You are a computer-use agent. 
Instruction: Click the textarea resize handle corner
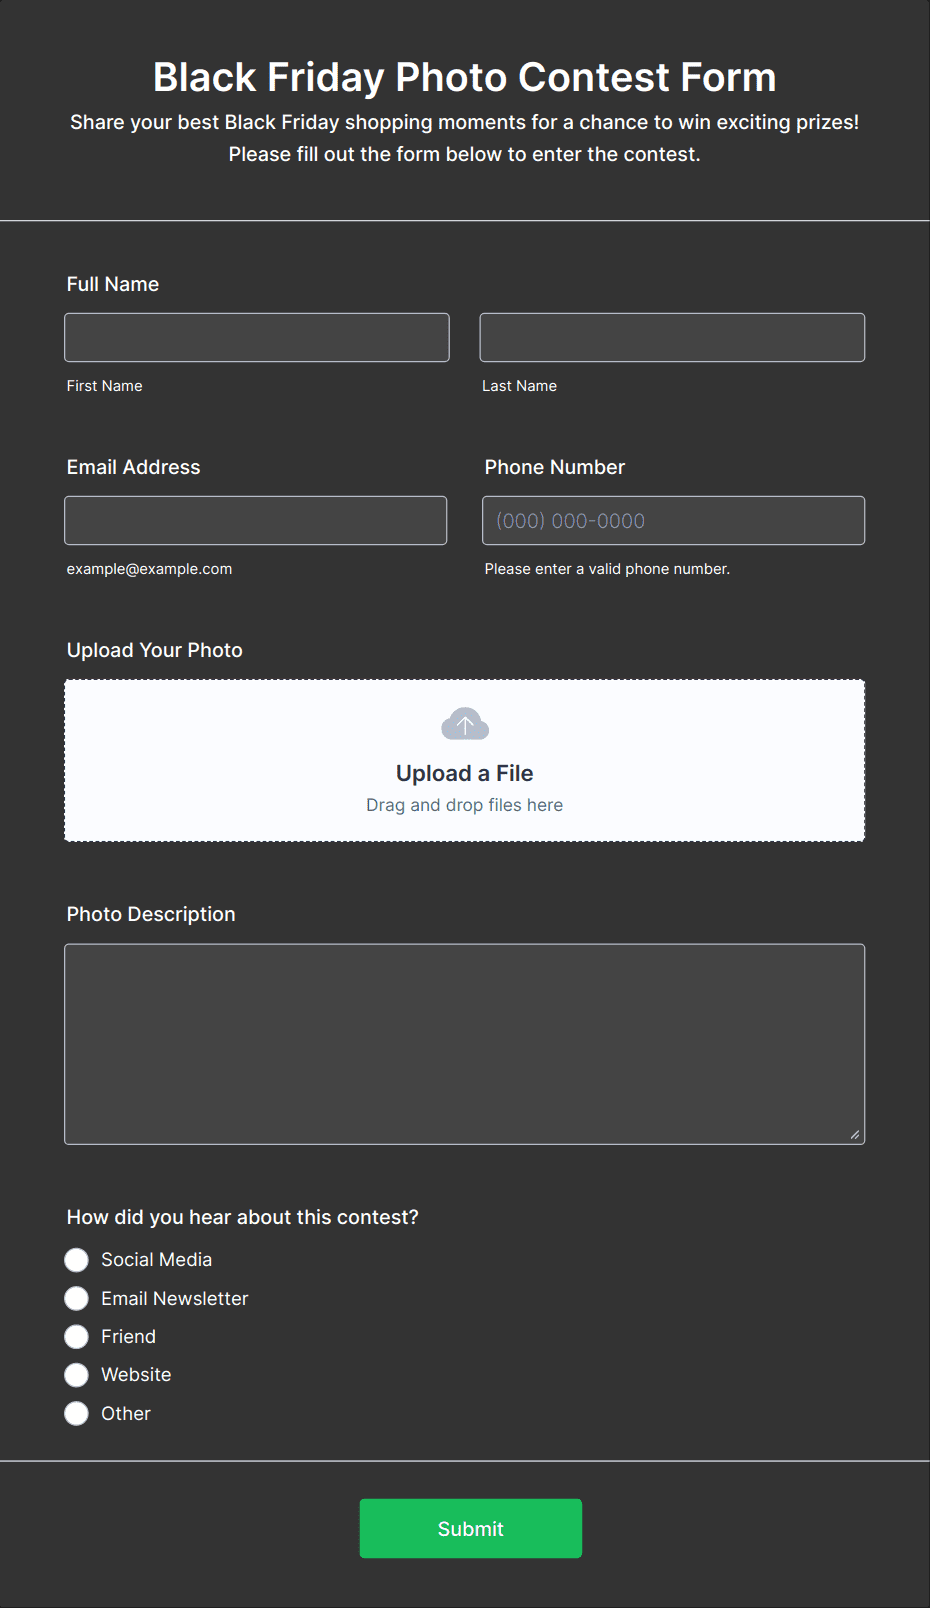[855, 1134]
